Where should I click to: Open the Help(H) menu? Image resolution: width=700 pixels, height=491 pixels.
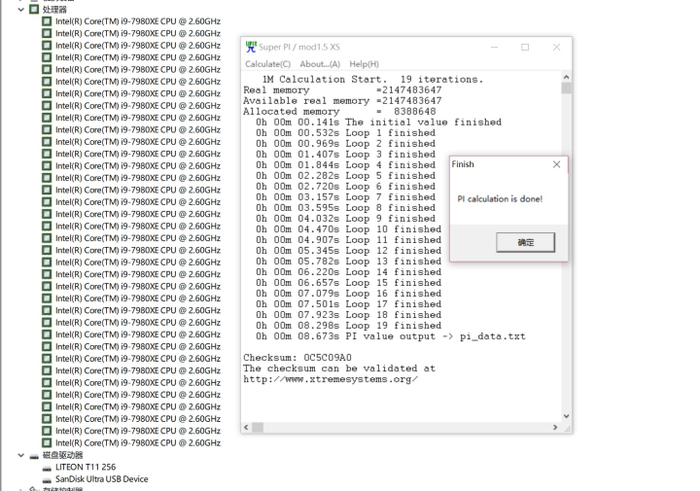point(364,64)
